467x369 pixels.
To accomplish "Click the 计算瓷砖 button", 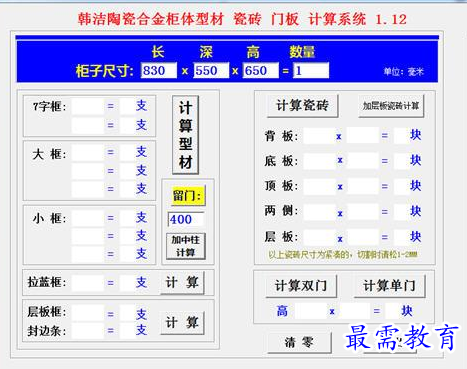I will (x=302, y=106).
